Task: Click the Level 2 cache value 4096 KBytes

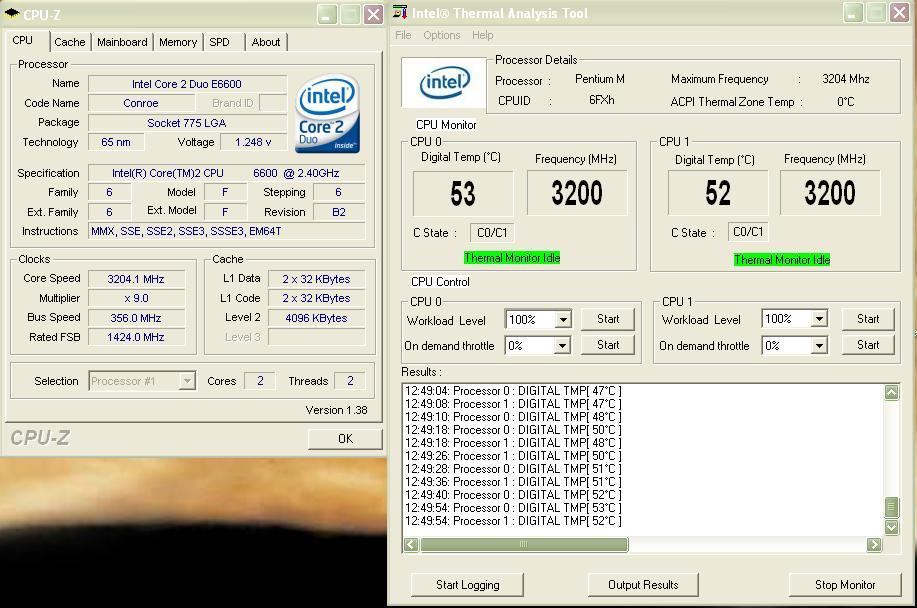Action: tap(316, 318)
